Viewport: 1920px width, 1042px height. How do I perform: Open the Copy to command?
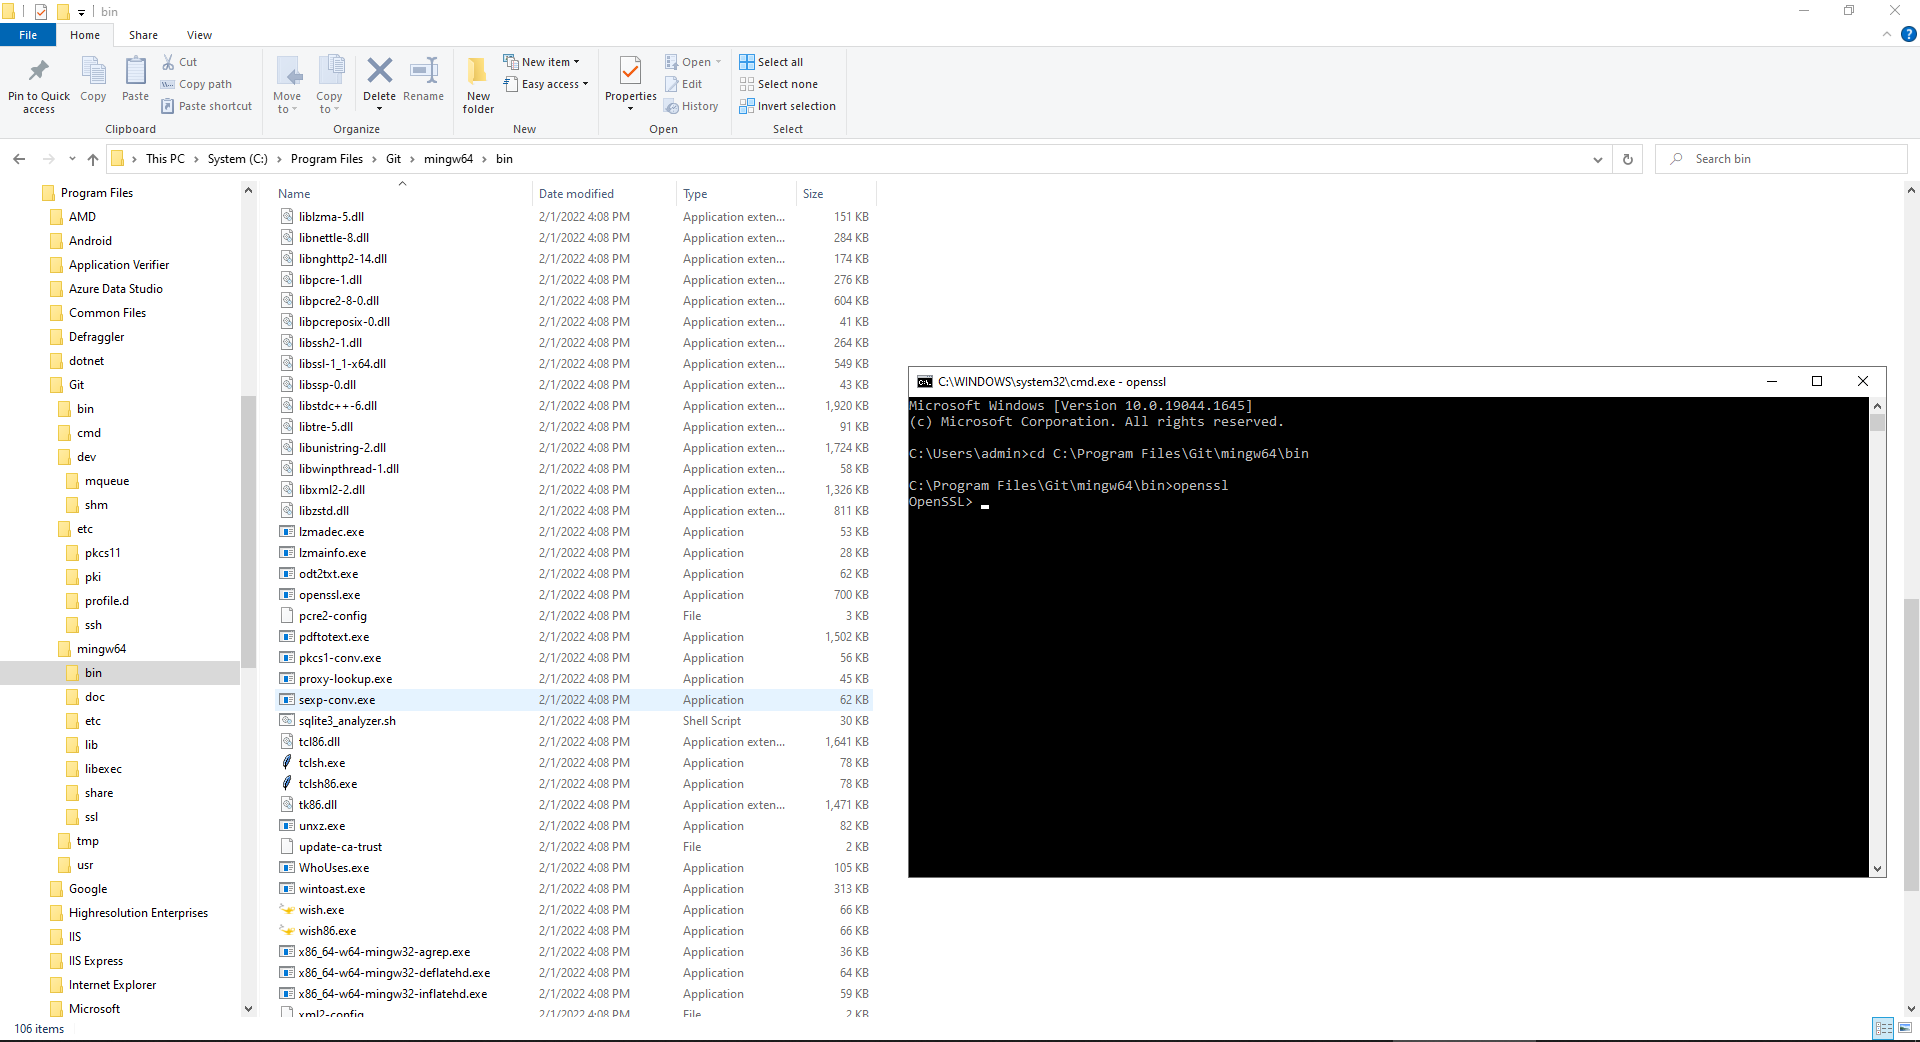(330, 85)
